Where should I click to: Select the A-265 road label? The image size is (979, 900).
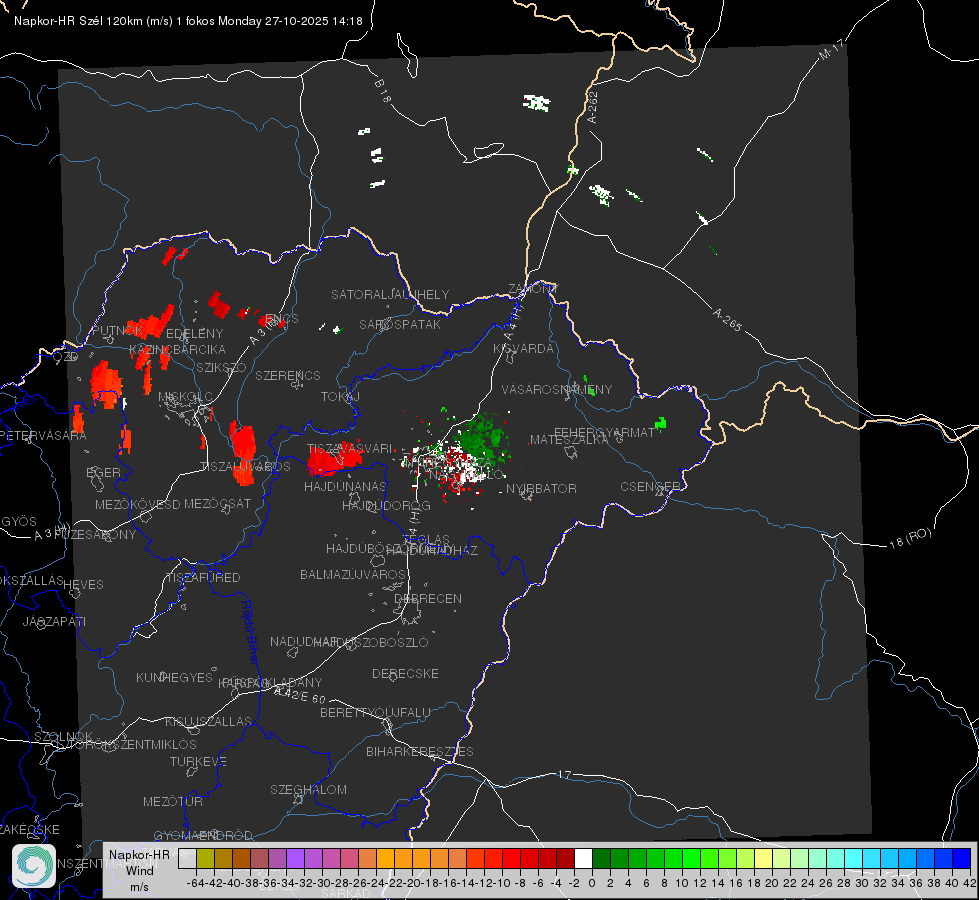click(x=727, y=320)
